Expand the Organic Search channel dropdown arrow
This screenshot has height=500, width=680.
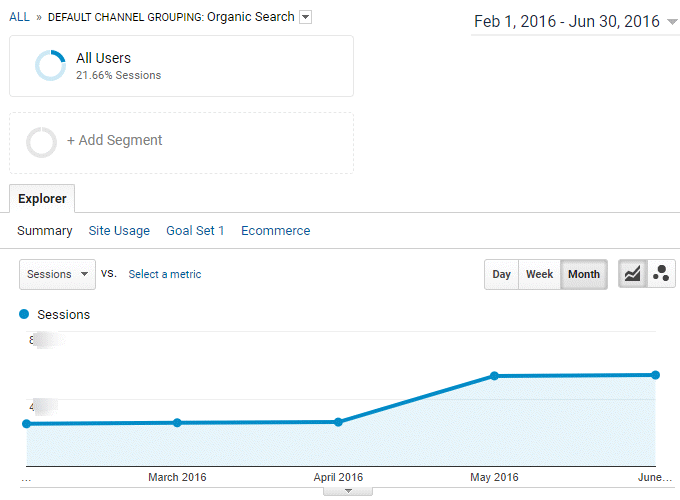click(x=306, y=17)
